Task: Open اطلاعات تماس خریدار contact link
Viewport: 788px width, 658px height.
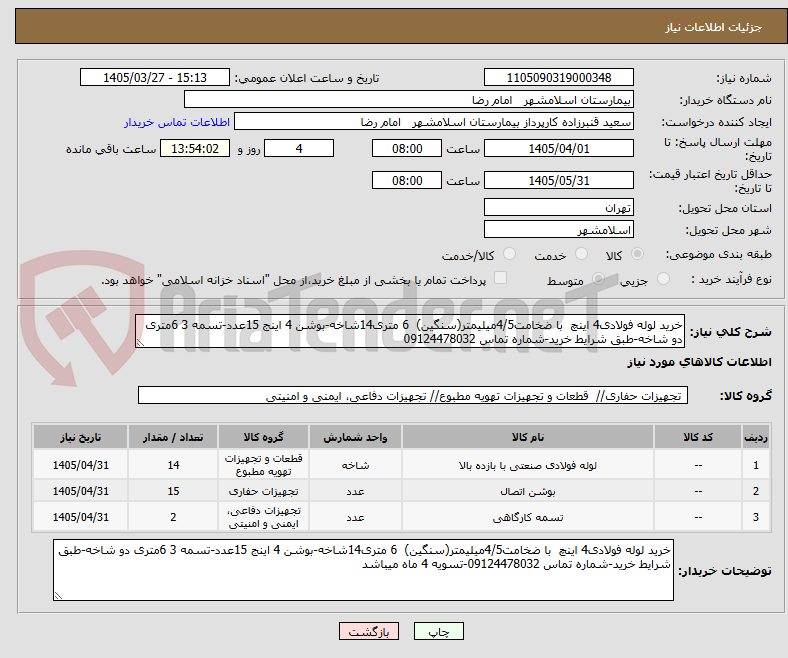Action: tap(177, 122)
